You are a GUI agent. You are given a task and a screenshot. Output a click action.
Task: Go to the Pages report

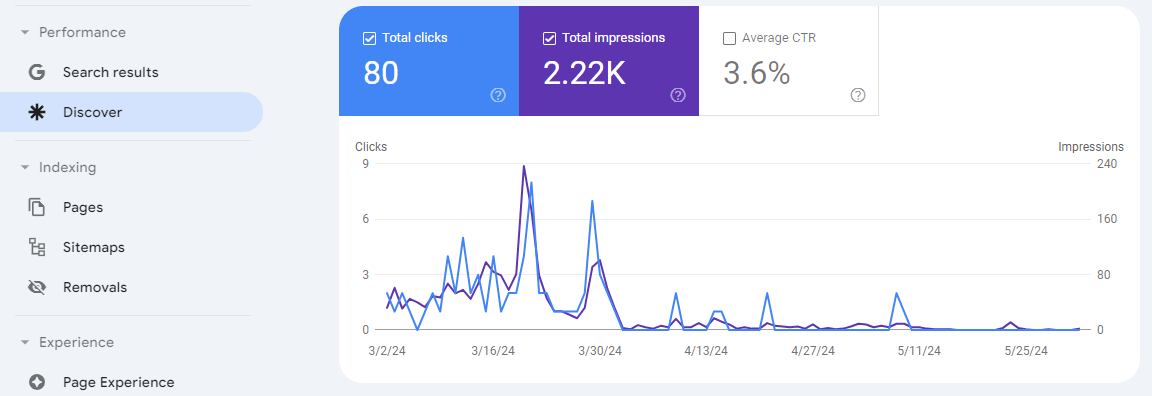(131, 207)
